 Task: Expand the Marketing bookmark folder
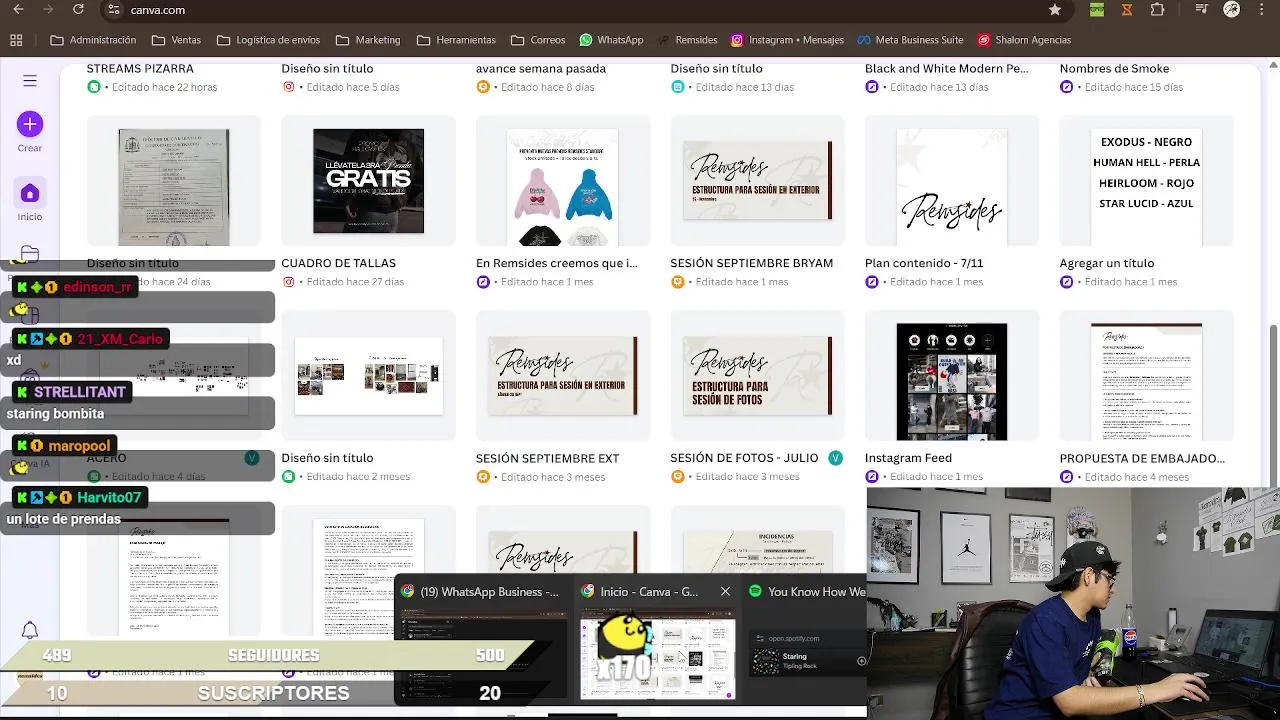pyautogui.click(x=368, y=40)
